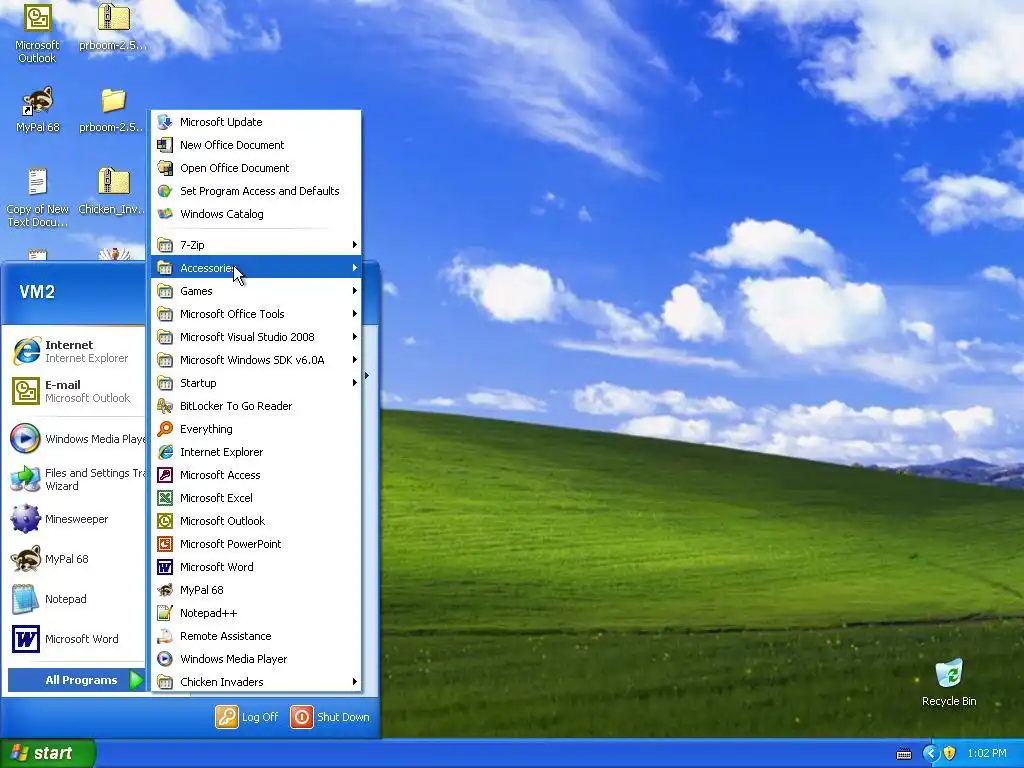This screenshot has height=768, width=1024.
Task: Expand the Microsoft Office Tools submenu
Action: coord(256,314)
